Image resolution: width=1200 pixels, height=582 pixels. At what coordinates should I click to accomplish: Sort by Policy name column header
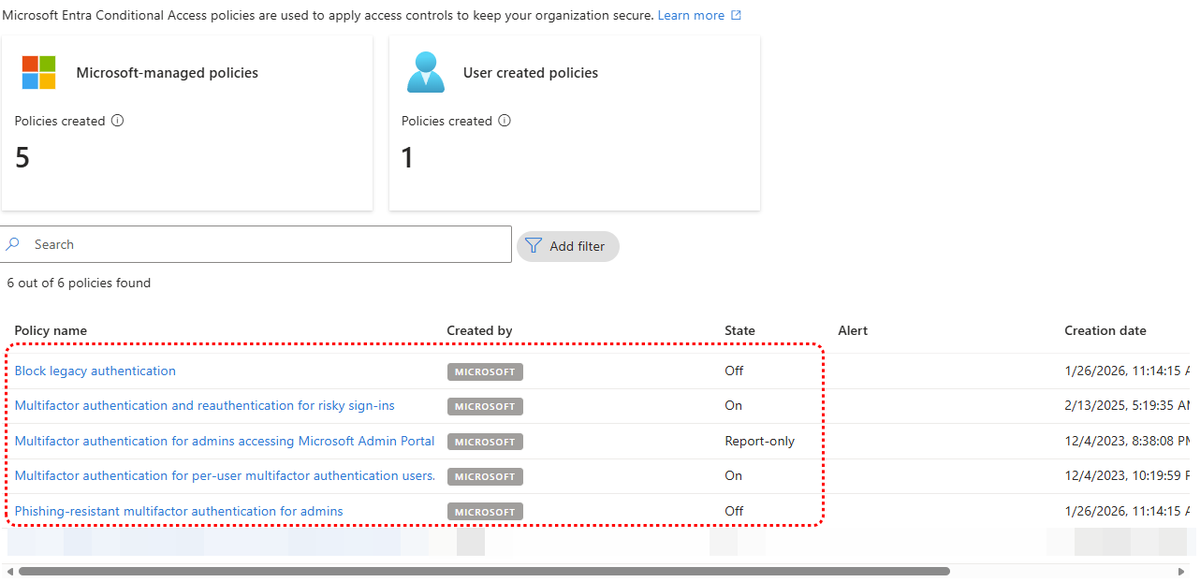click(50, 331)
